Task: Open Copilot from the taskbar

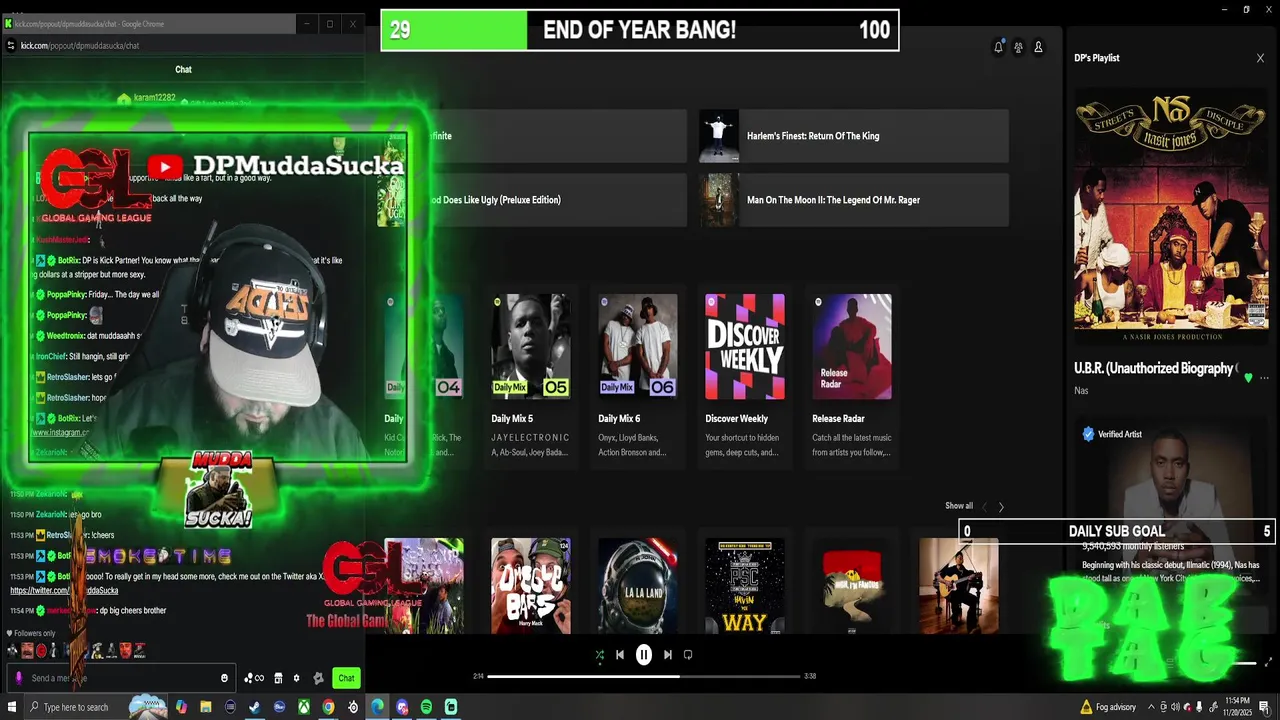Action: pos(181,707)
